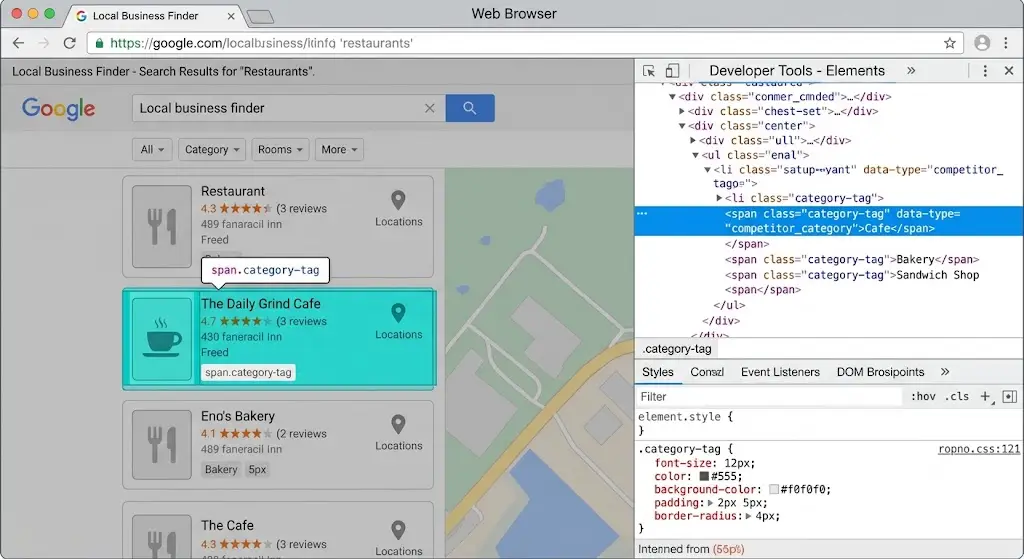
Task: Toggle the device toolbar icon in DevTools
Action: [x=672, y=71]
